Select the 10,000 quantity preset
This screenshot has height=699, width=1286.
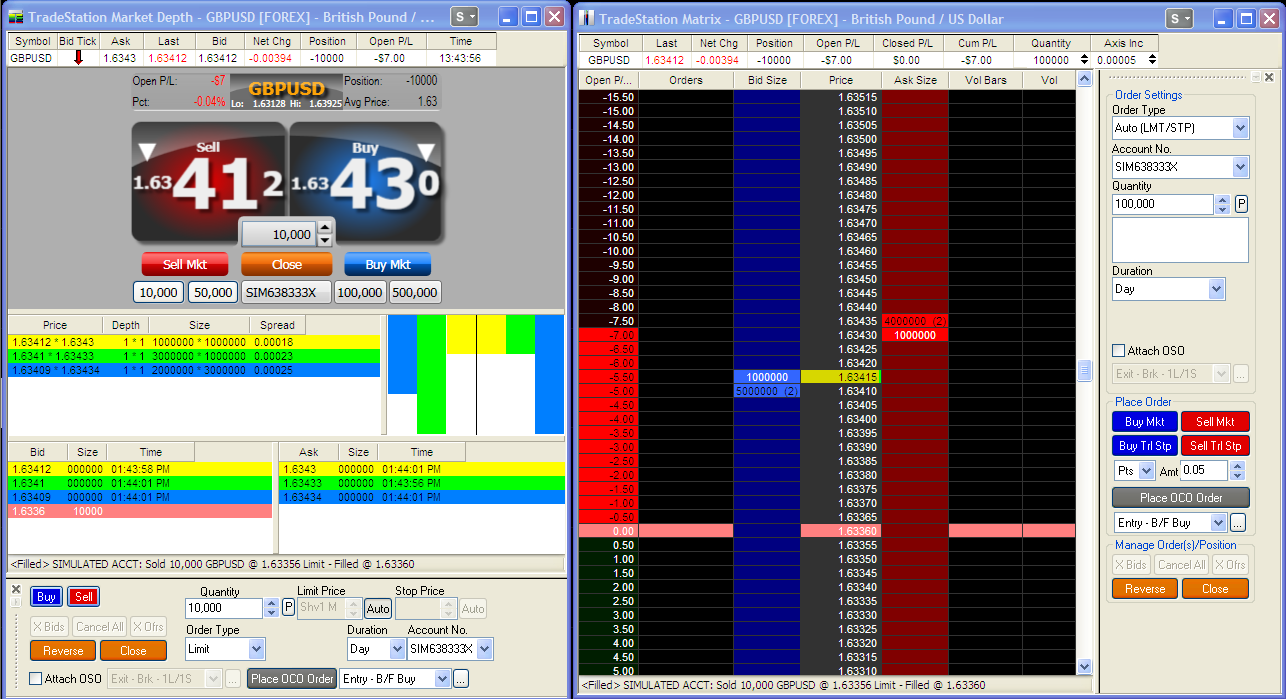[x=158, y=292]
